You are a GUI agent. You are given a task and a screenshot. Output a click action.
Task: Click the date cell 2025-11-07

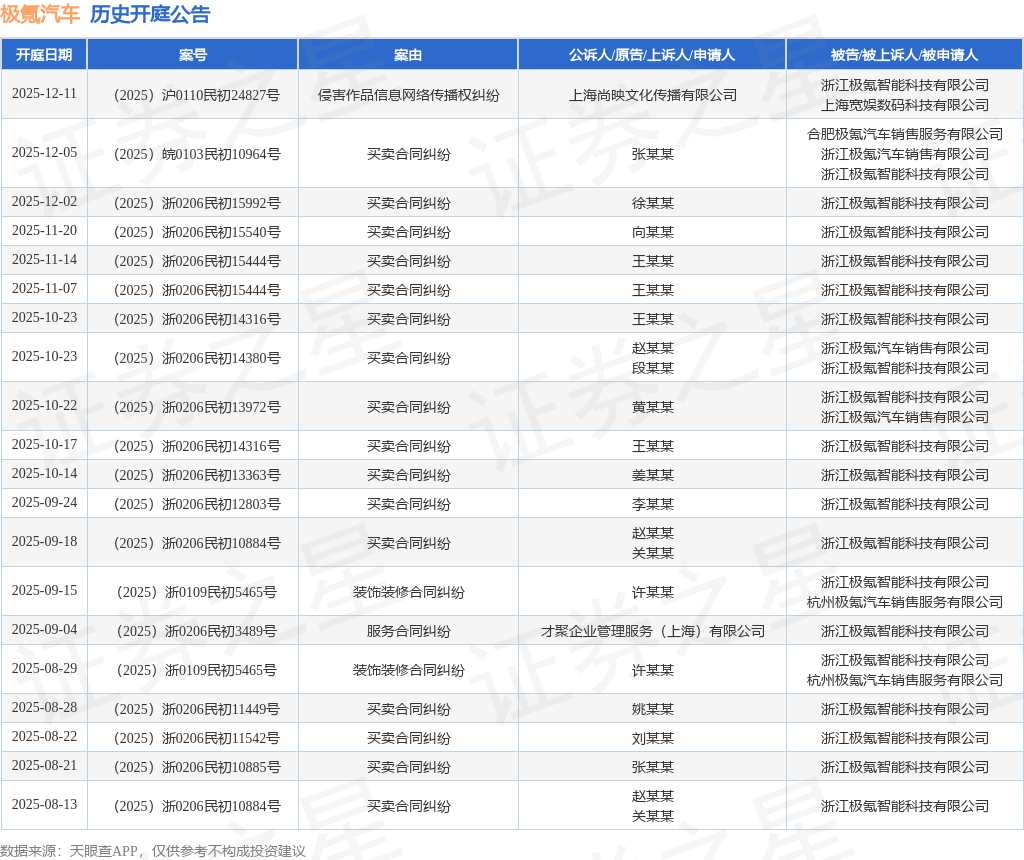click(44, 288)
